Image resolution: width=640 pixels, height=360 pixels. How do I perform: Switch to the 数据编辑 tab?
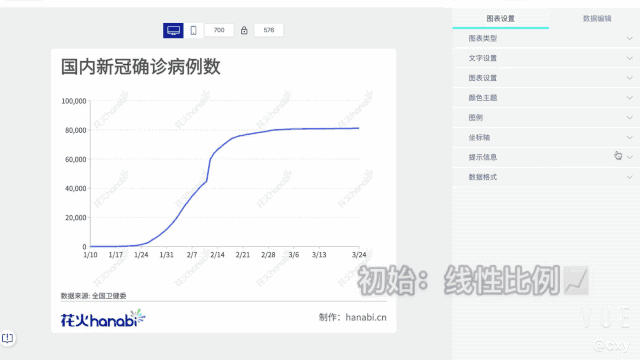[597, 18]
